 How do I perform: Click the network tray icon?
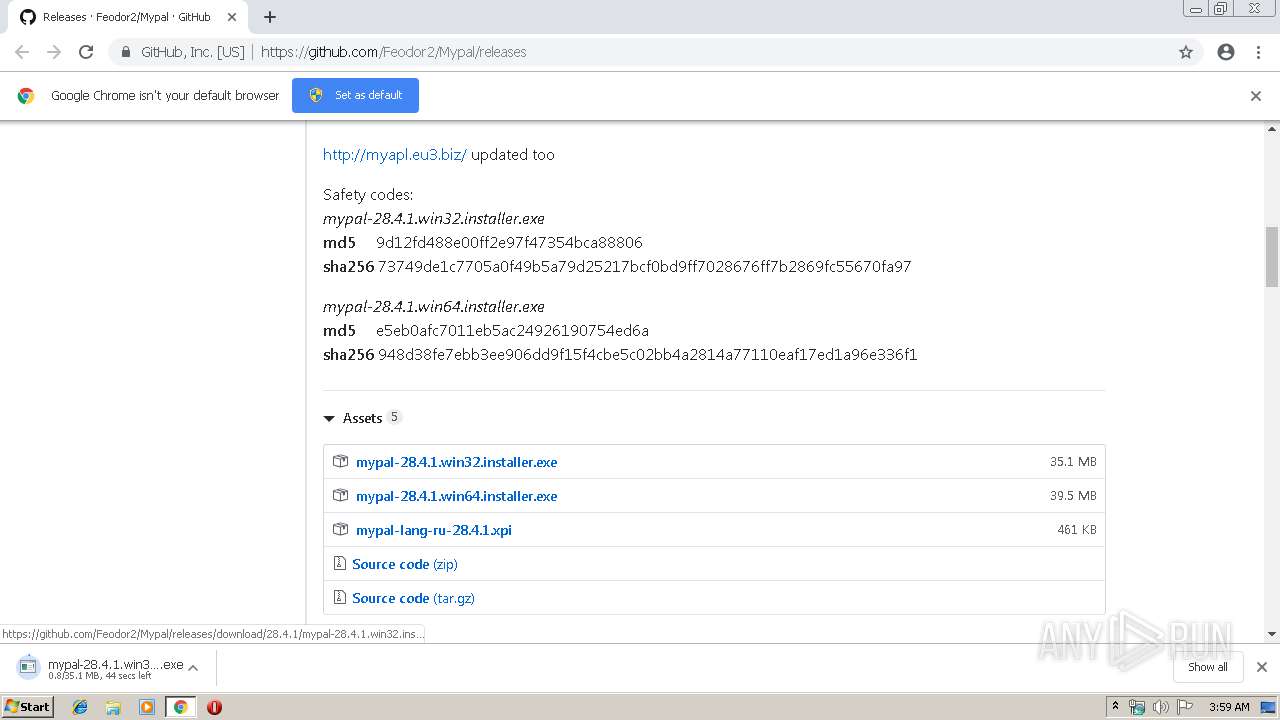(x=1137, y=707)
